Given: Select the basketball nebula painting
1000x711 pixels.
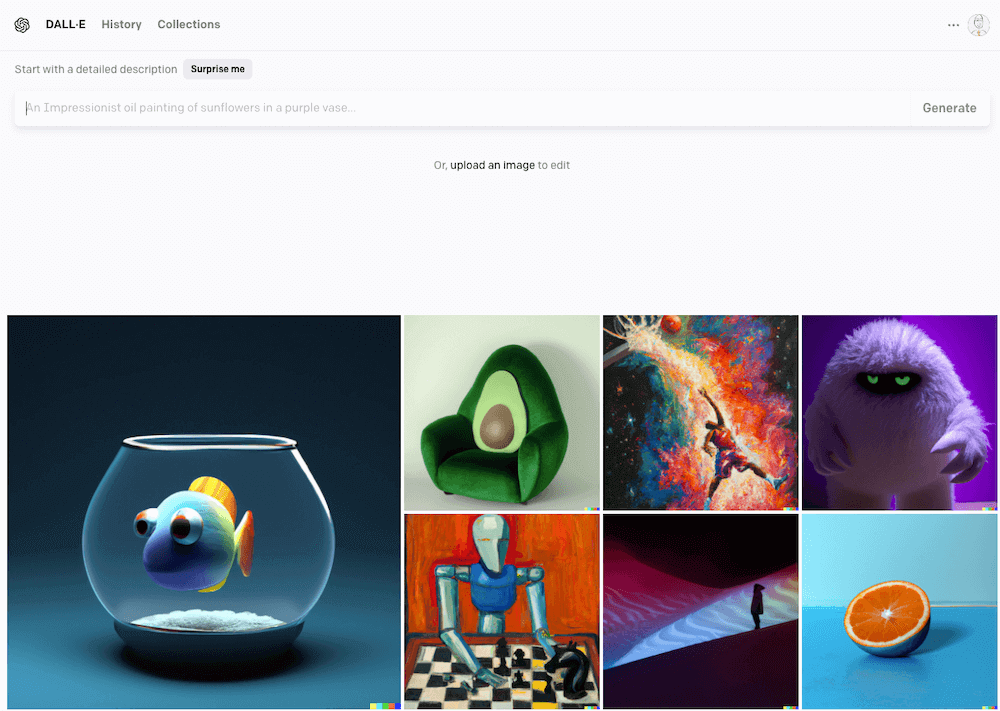Looking at the screenshot, I should pos(700,413).
